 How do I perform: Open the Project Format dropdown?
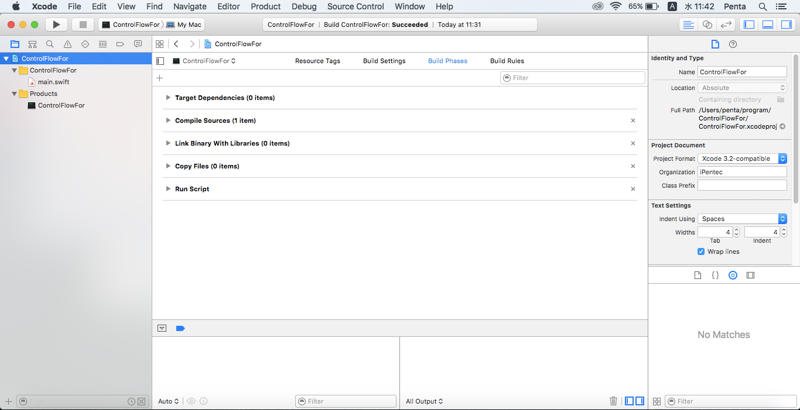pyautogui.click(x=742, y=159)
